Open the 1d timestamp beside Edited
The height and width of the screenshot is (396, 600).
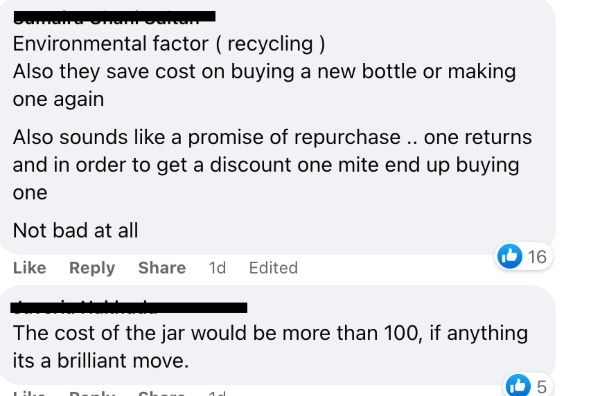tap(217, 267)
